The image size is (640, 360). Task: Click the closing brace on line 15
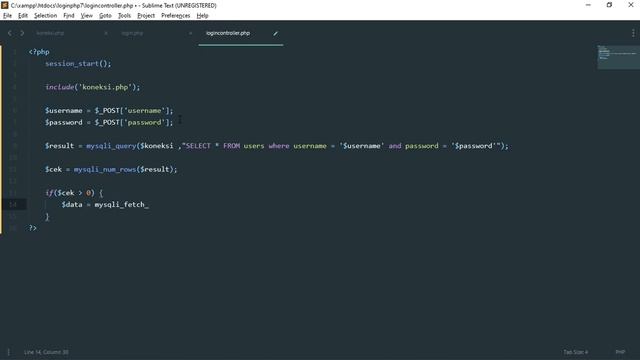click(47, 216)
